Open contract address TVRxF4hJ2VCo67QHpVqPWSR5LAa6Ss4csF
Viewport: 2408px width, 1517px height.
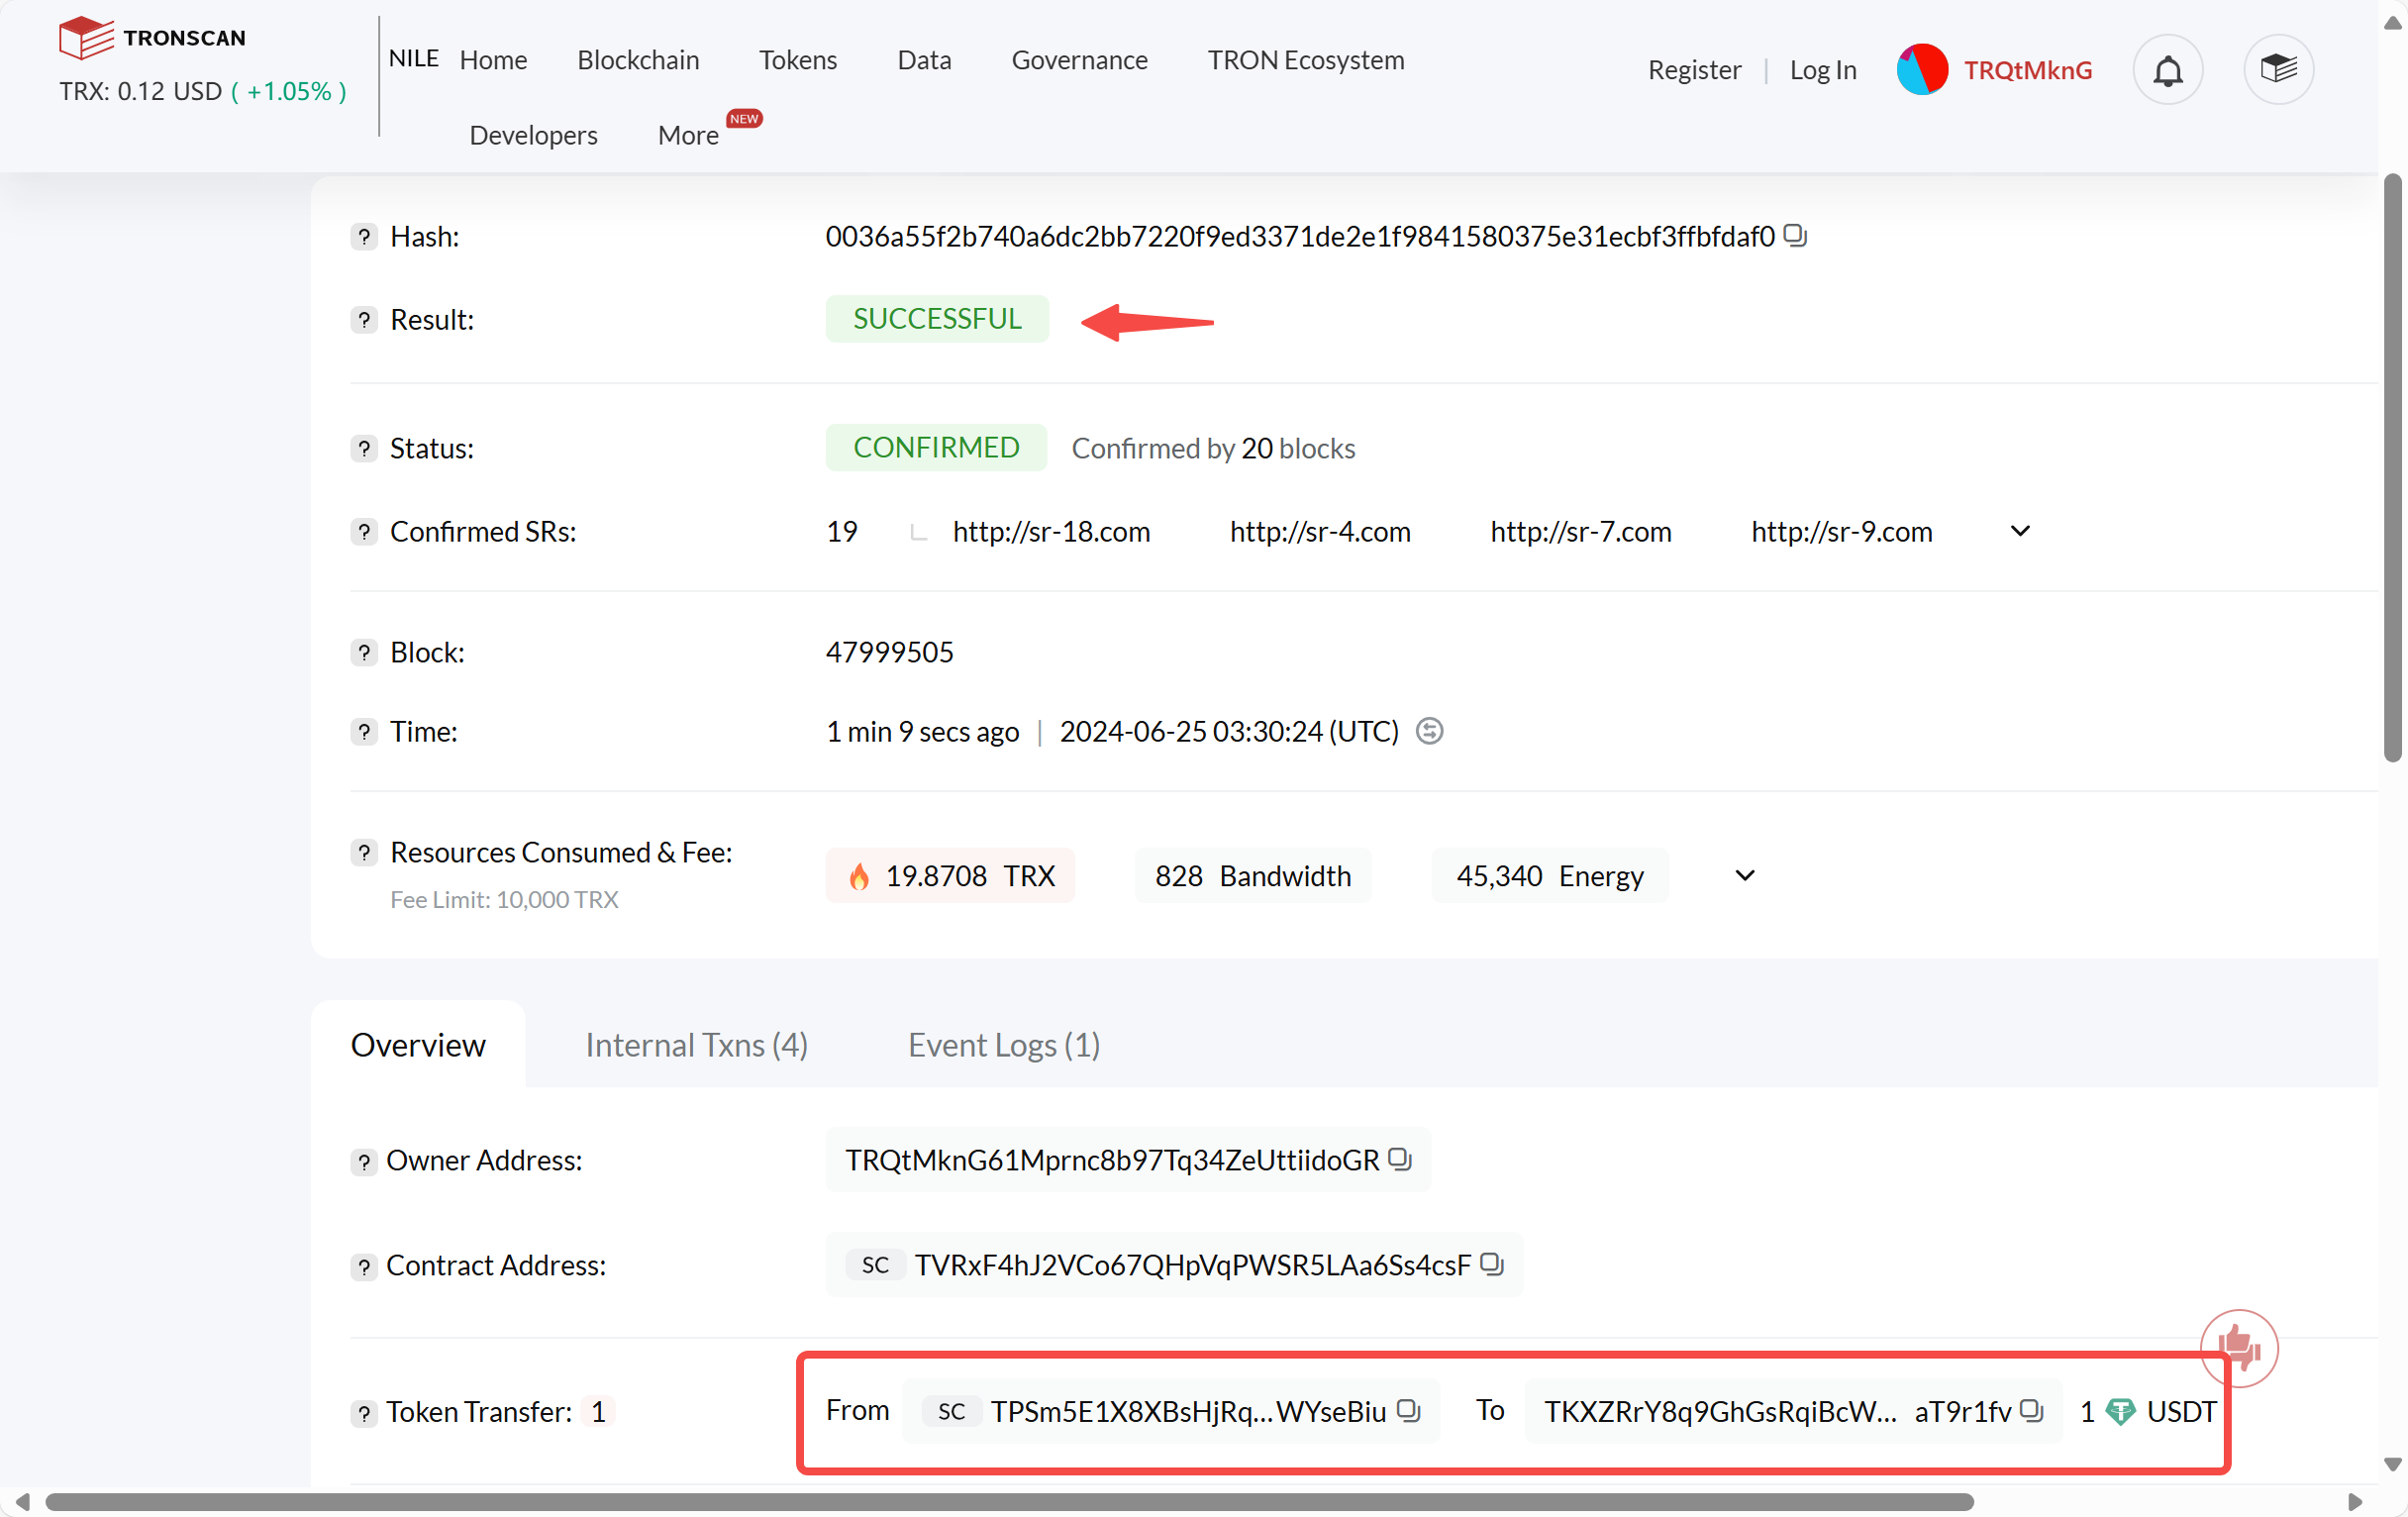(x=1192, y=1265)
